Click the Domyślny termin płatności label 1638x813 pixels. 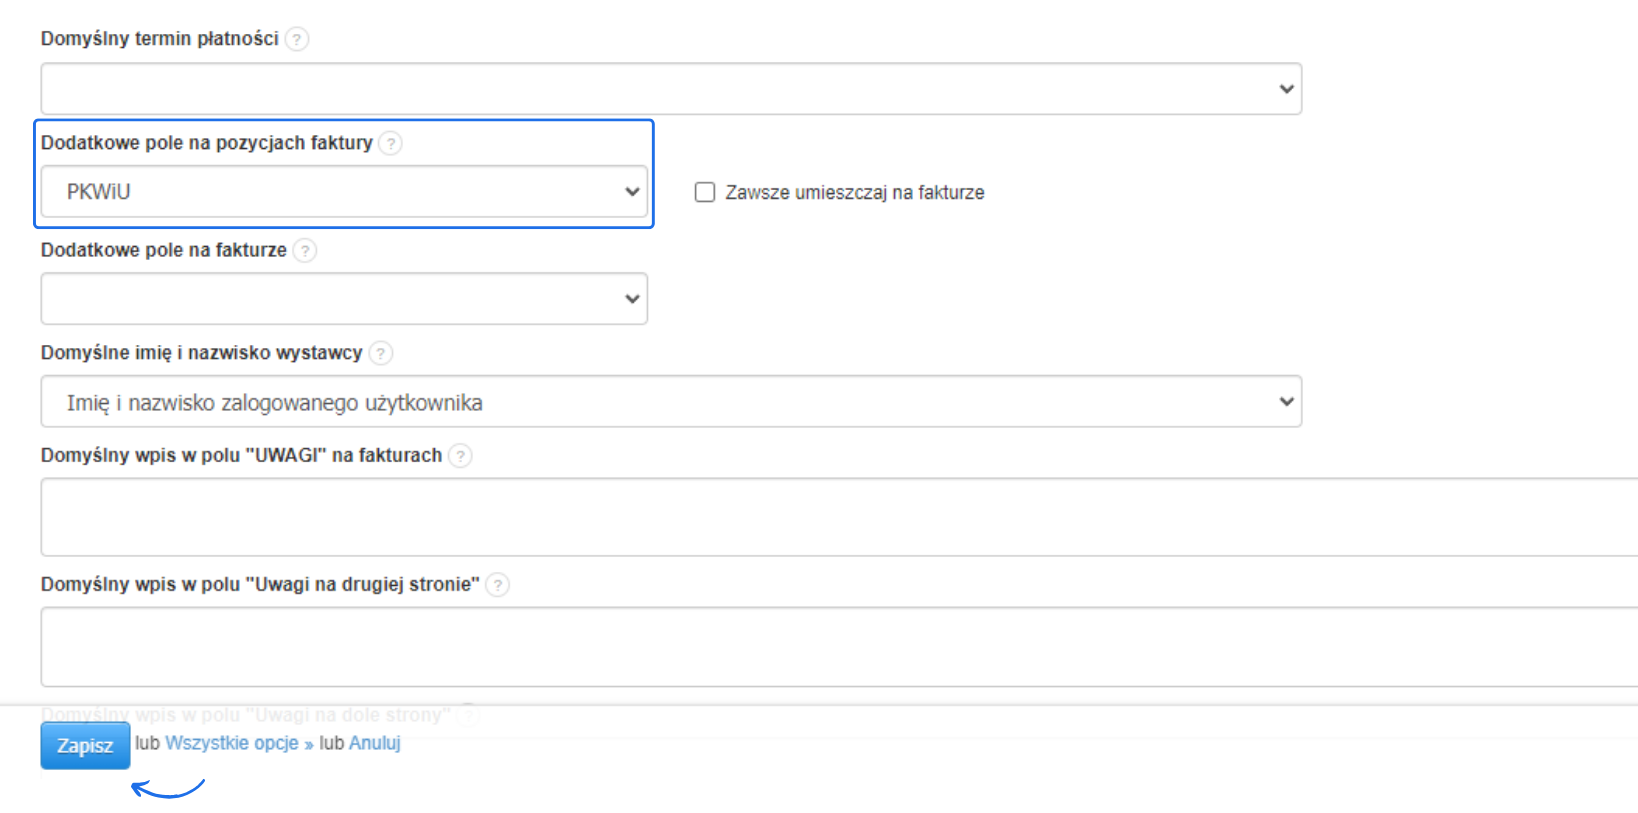pos(159,39)
